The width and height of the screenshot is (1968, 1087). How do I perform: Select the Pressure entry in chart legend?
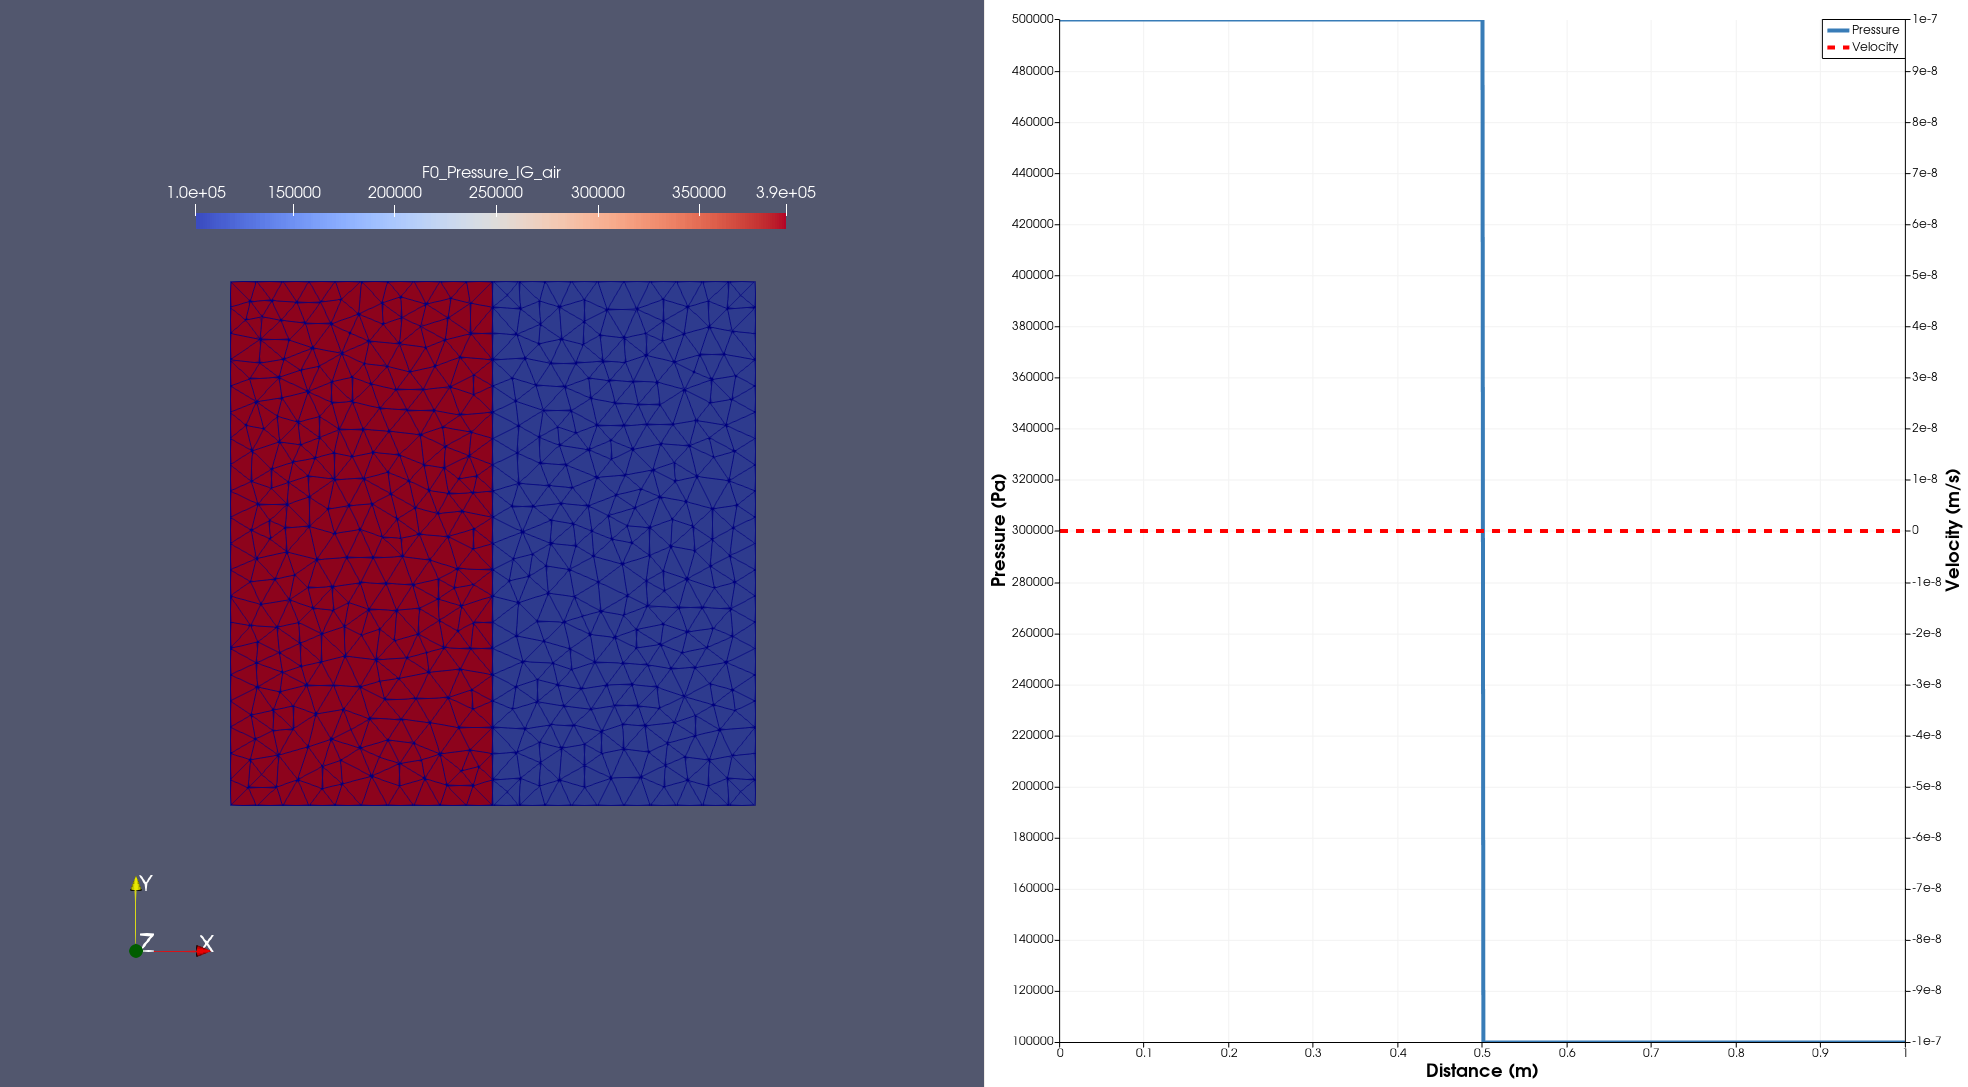(1863, 30)
